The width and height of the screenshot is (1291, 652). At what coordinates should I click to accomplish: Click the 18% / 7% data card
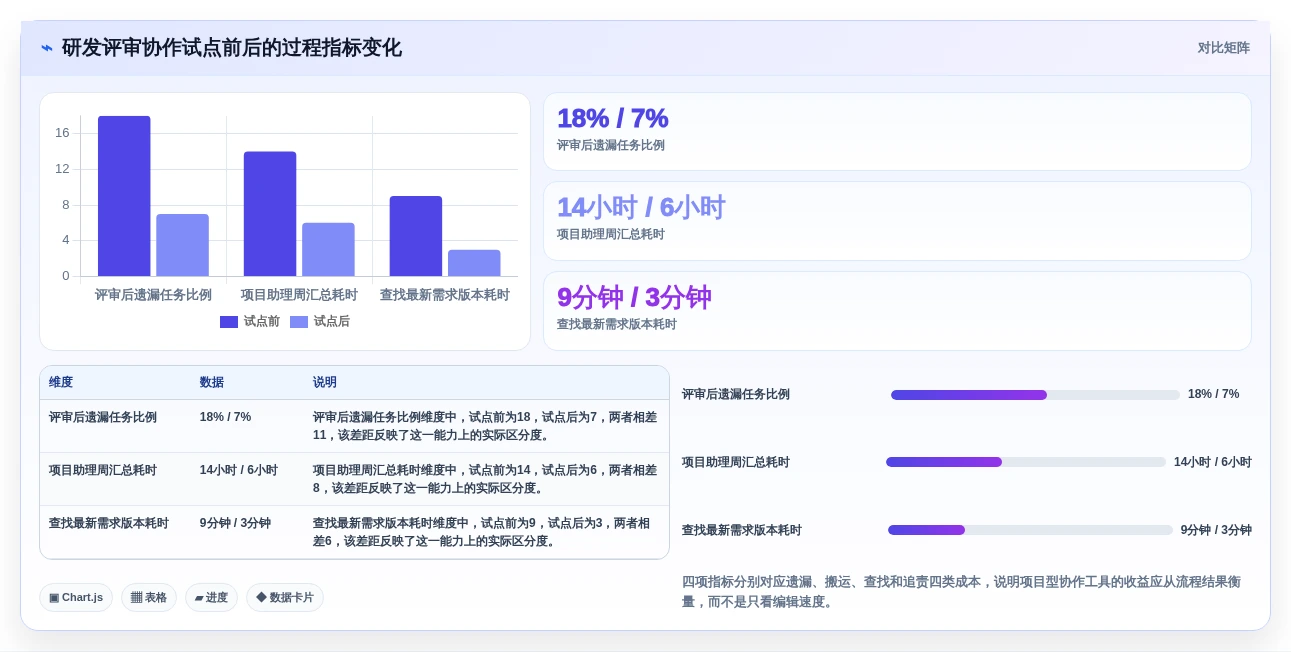pyautogui.click(x=897, y=132)
